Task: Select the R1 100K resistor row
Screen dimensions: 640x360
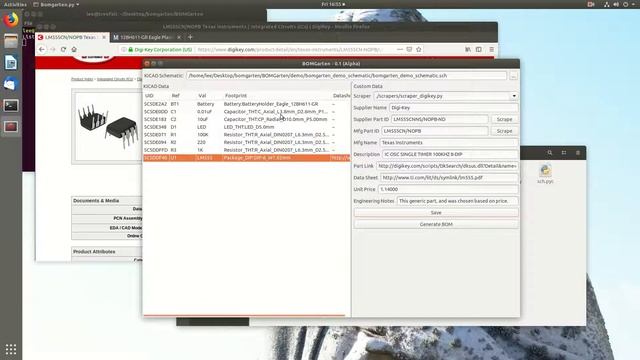Action: point(247,135)
